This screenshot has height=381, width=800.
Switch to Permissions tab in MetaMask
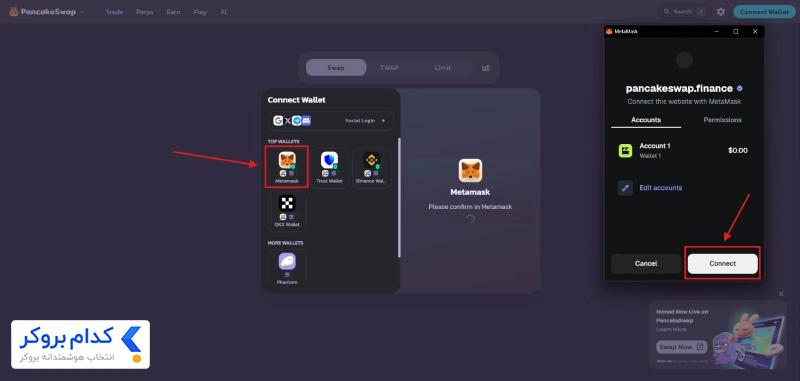point(722,120)
